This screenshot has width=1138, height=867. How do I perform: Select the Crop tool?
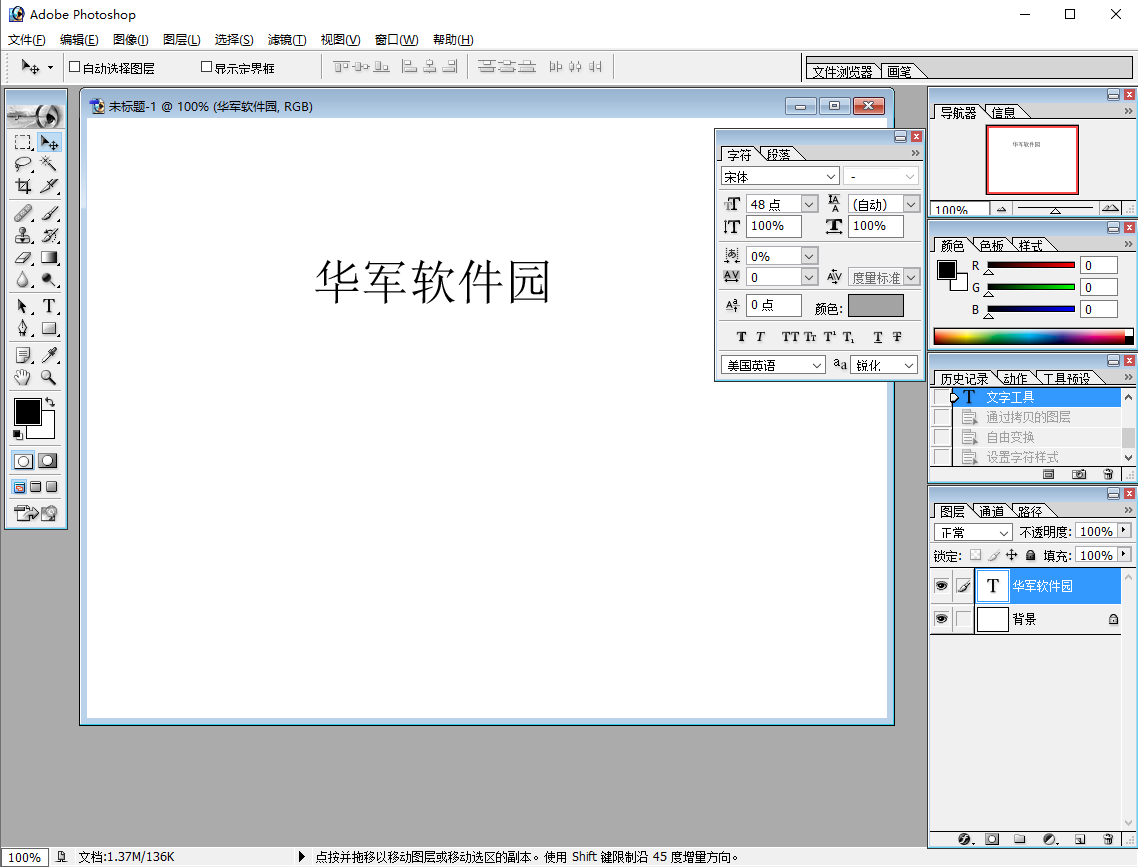point(21,186)
